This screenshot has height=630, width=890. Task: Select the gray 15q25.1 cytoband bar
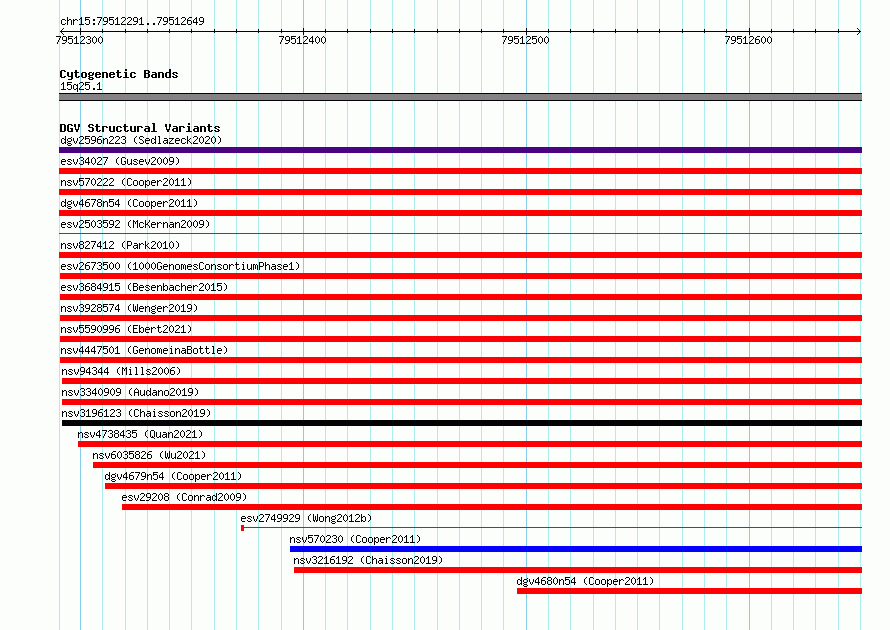tap(460, 97)
